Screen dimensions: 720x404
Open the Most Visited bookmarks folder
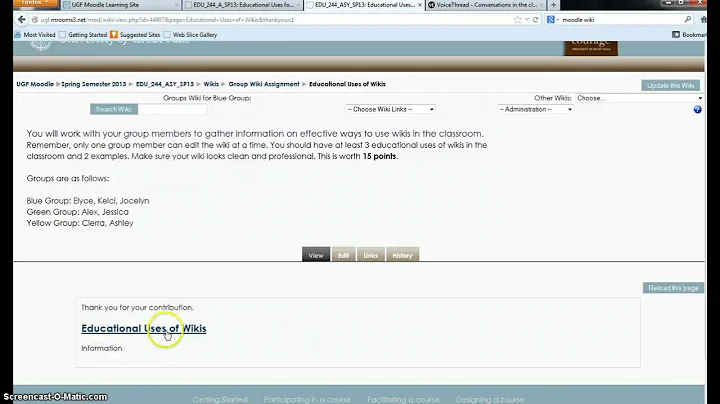click(x=35, y=34)
